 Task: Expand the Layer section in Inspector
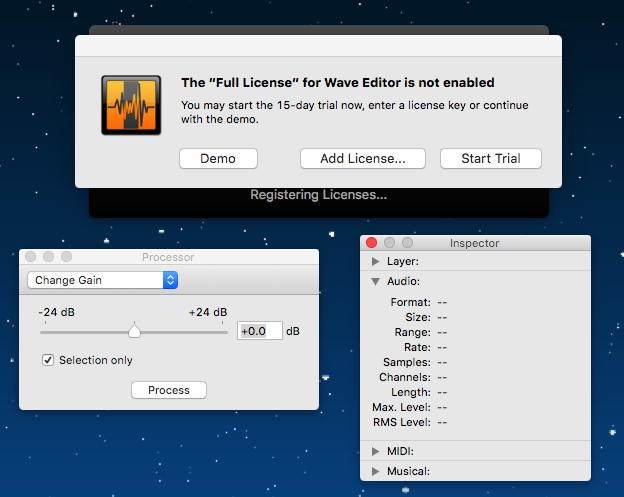point(375,261)
